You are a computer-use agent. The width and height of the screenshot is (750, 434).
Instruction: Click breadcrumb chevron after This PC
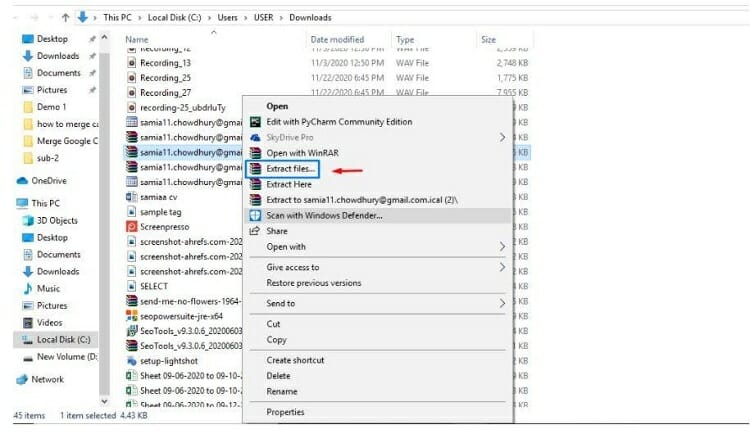point(140,18)
